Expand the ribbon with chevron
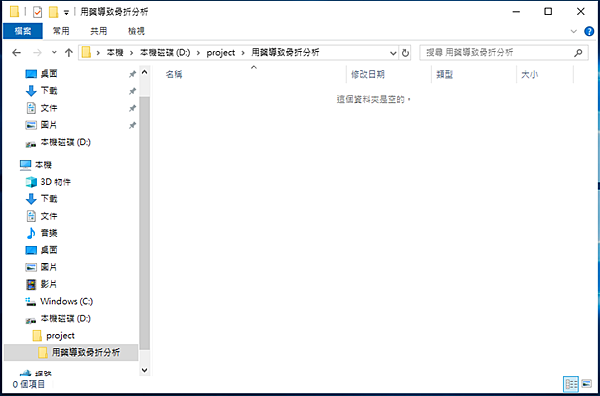The image size is (600, 396). 573,31
